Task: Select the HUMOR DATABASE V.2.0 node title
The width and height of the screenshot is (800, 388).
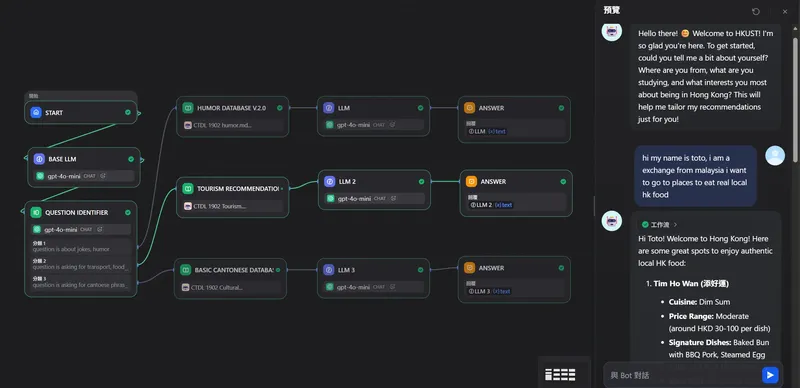Action: coord(232,108)
